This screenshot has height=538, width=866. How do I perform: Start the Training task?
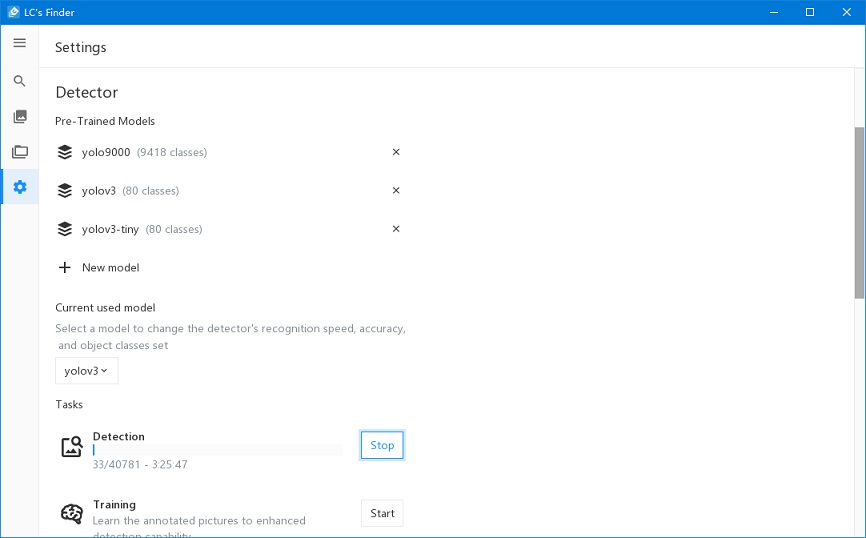pyautogui.click(x=382, y=513)
